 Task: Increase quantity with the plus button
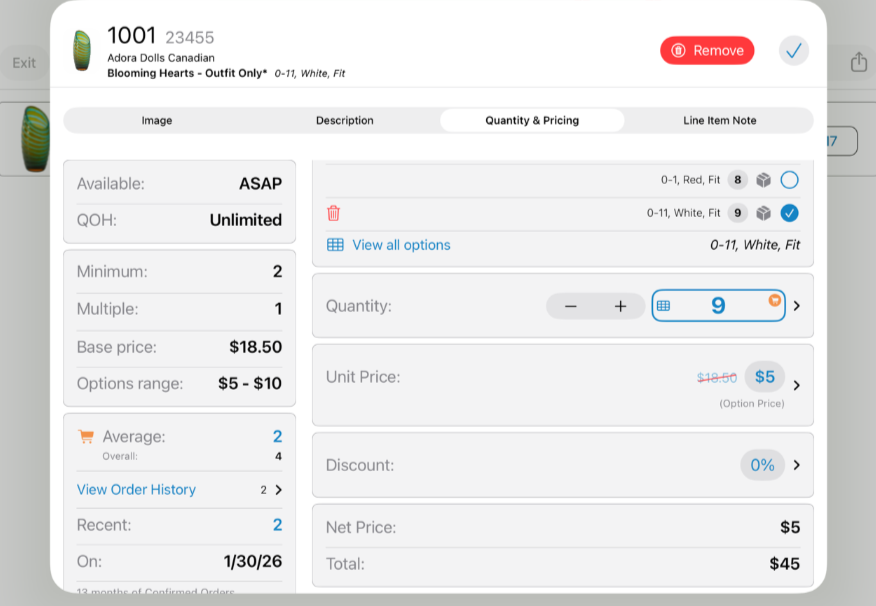point(620,306)
